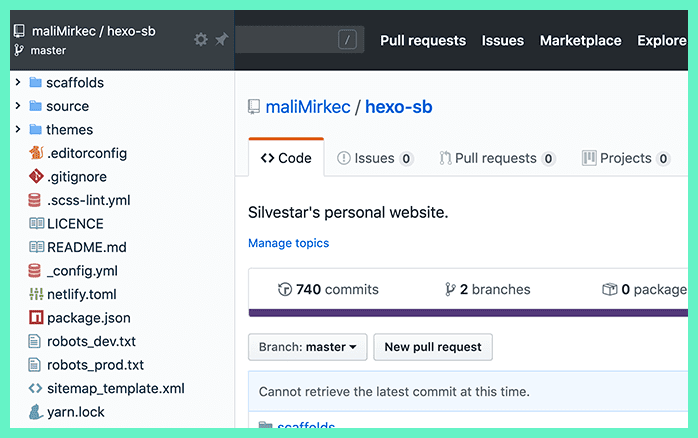The width and height of the screenshot is (698, 438).
Task: Open Marketplace in top navigation
Action: pyautogui.click(x=580, y=41)
